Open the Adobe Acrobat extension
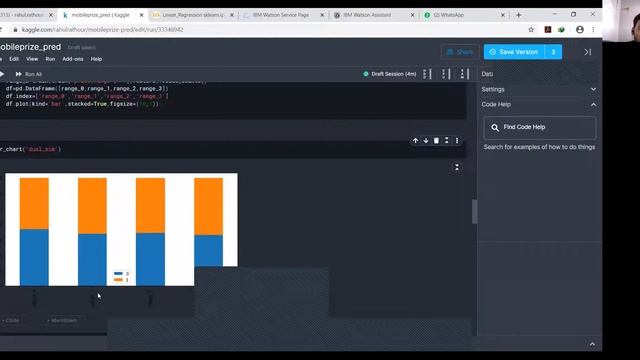The image size is (640, 360). click(548, 29)
